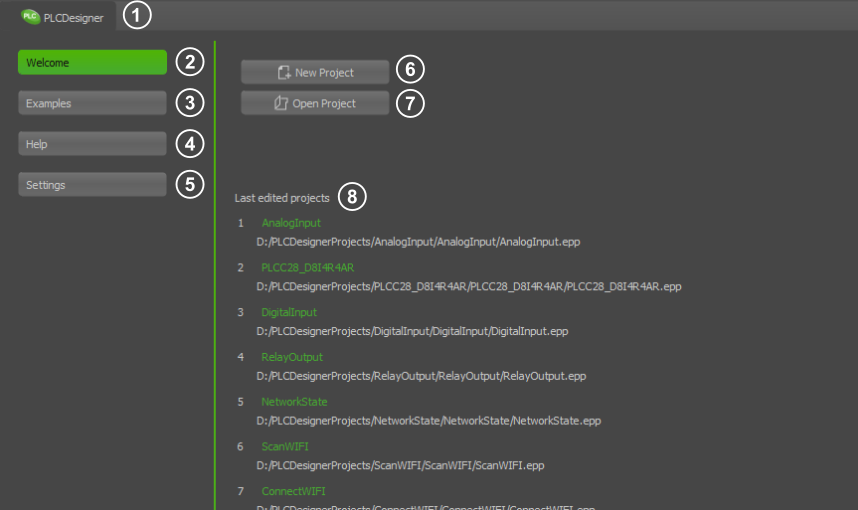The width and height of the screenshot is (858, 510).
Task: Open the Settings section
Action: point(92,185)
